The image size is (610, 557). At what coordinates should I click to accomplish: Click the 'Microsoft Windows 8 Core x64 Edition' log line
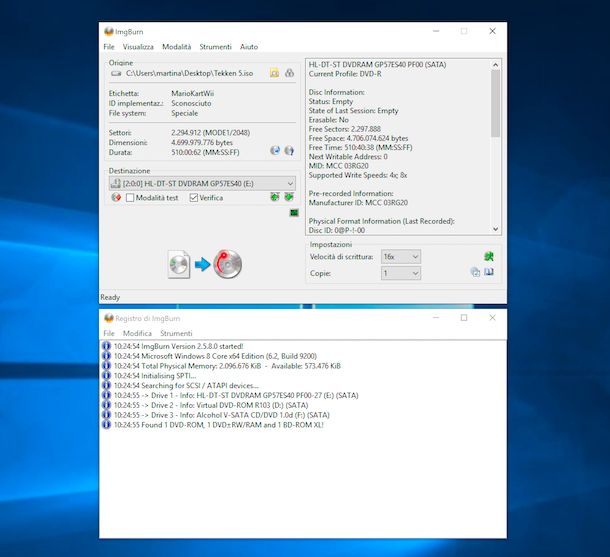coord(215,356)
